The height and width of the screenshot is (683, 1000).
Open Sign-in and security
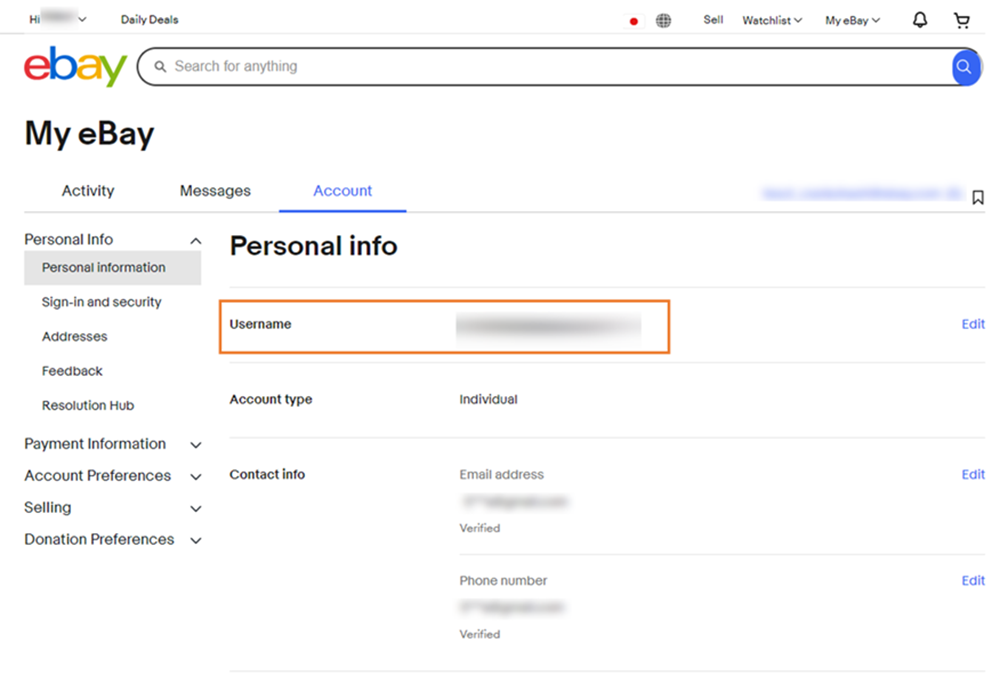tap(101, 302)
